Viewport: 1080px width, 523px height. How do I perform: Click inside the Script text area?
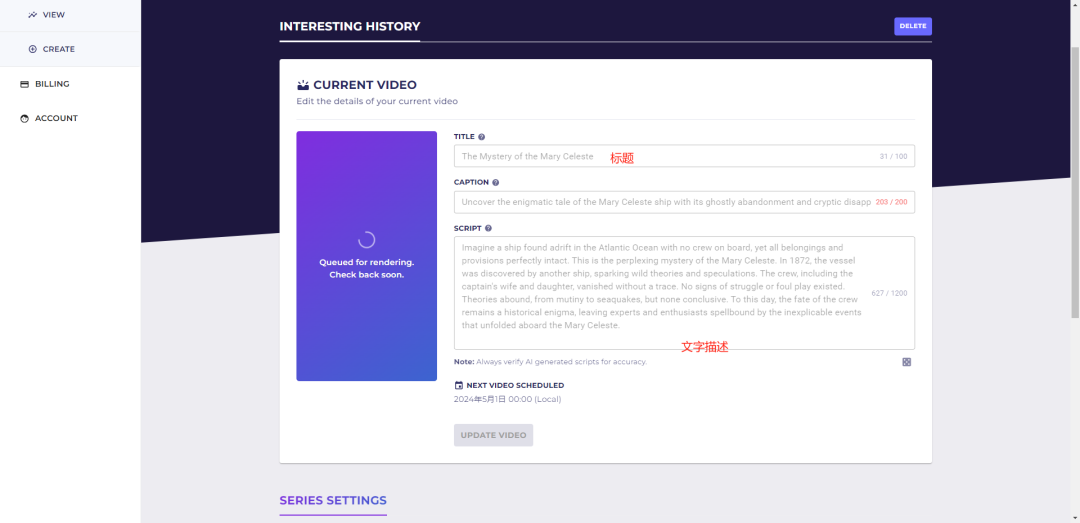coord(660,292)
